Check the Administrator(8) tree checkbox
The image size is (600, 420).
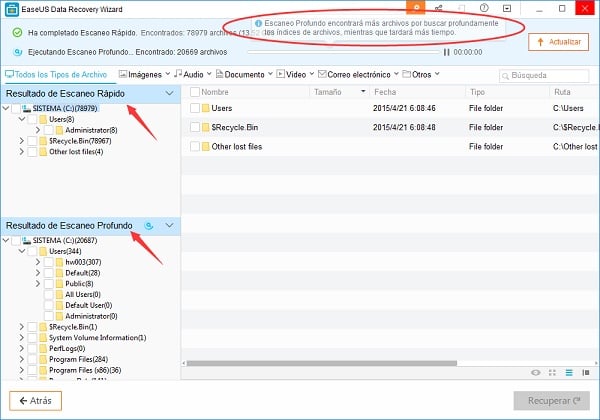[48, 130]
